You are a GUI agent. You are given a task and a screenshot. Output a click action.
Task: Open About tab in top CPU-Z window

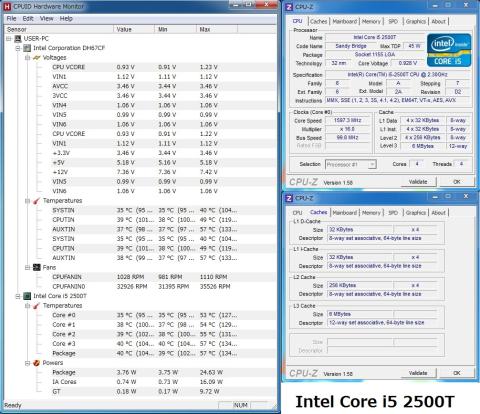(439, 21)
